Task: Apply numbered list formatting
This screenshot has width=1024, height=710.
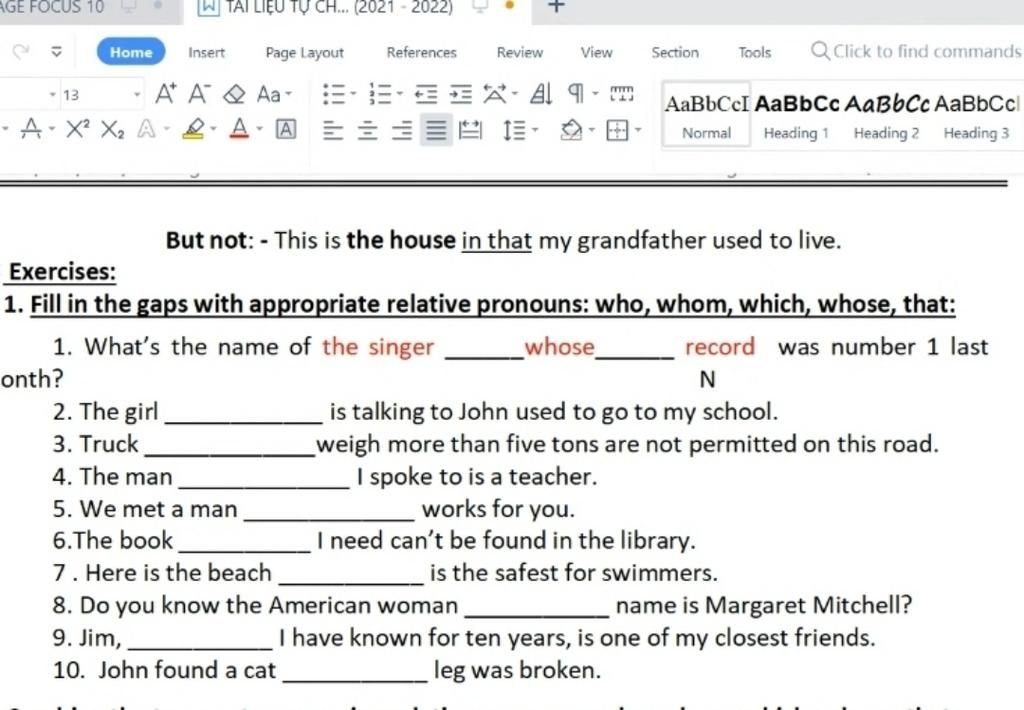Action: [x=380, y=94]
